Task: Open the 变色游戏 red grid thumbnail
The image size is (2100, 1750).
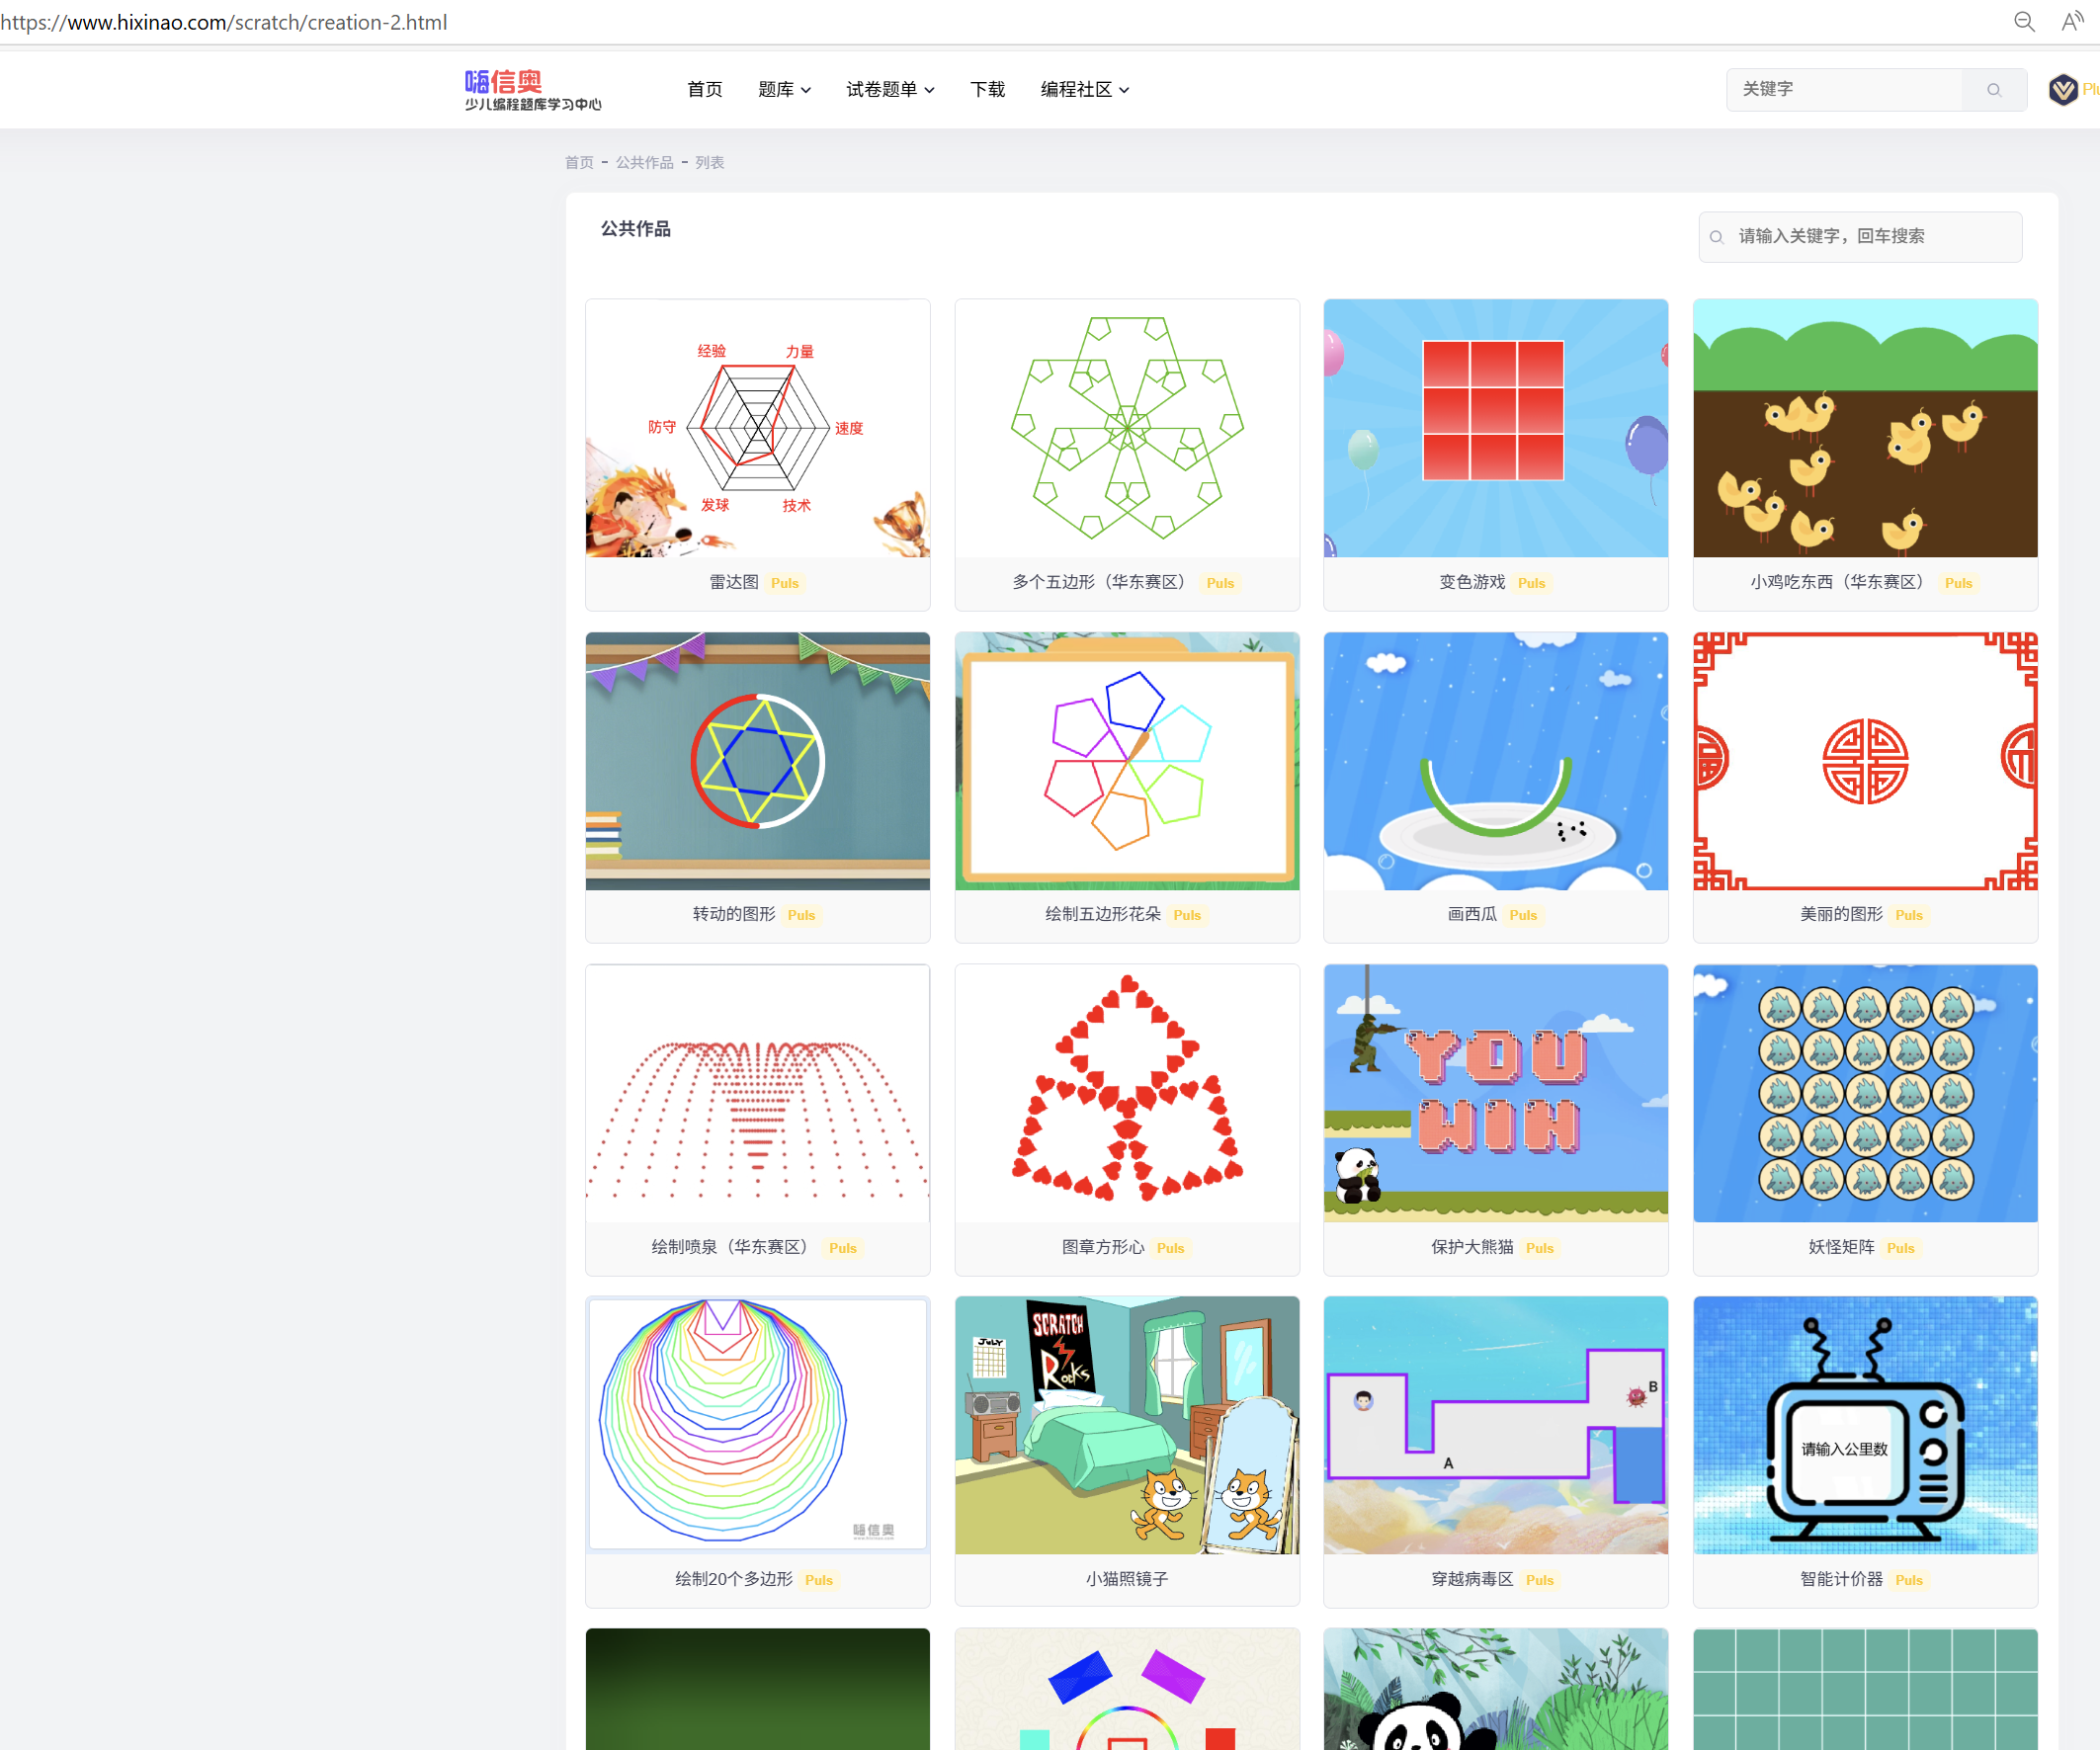Action: (1495, 428)
